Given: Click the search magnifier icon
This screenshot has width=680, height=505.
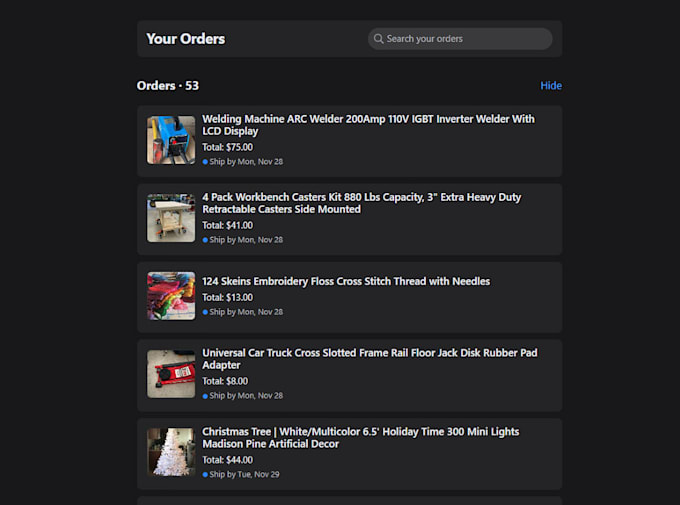Looking at the screenshot, I should [x=379, y=39].
